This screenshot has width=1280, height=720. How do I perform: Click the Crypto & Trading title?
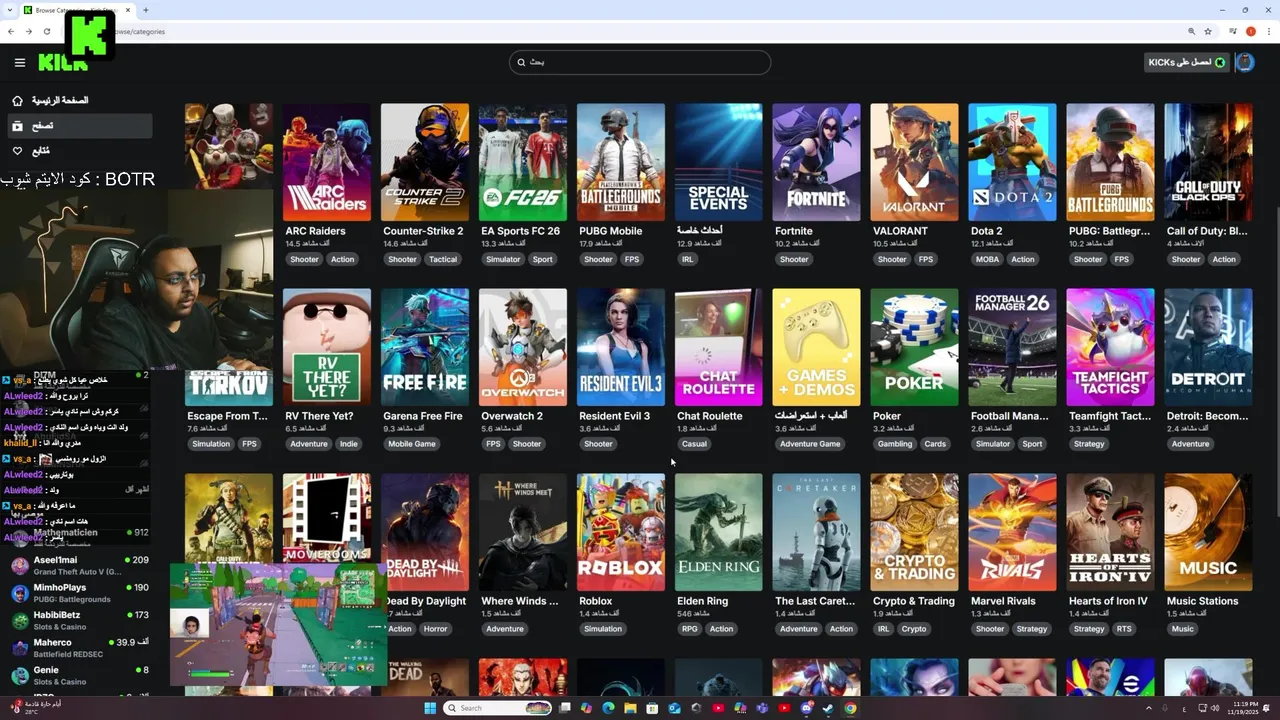click(914, 601)
